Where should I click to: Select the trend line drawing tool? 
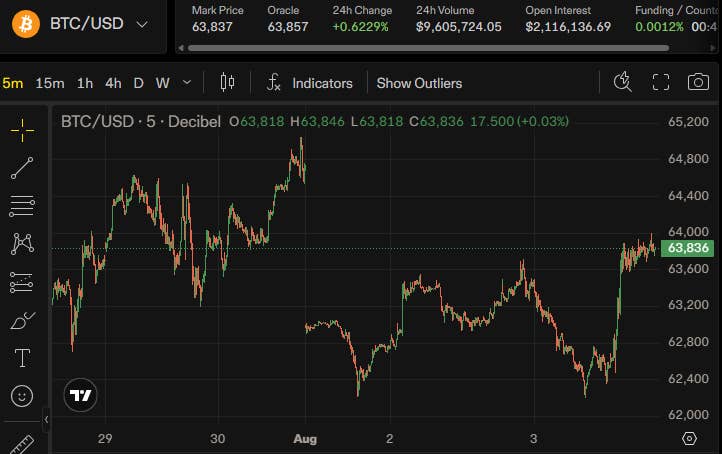tap(22, 168)
